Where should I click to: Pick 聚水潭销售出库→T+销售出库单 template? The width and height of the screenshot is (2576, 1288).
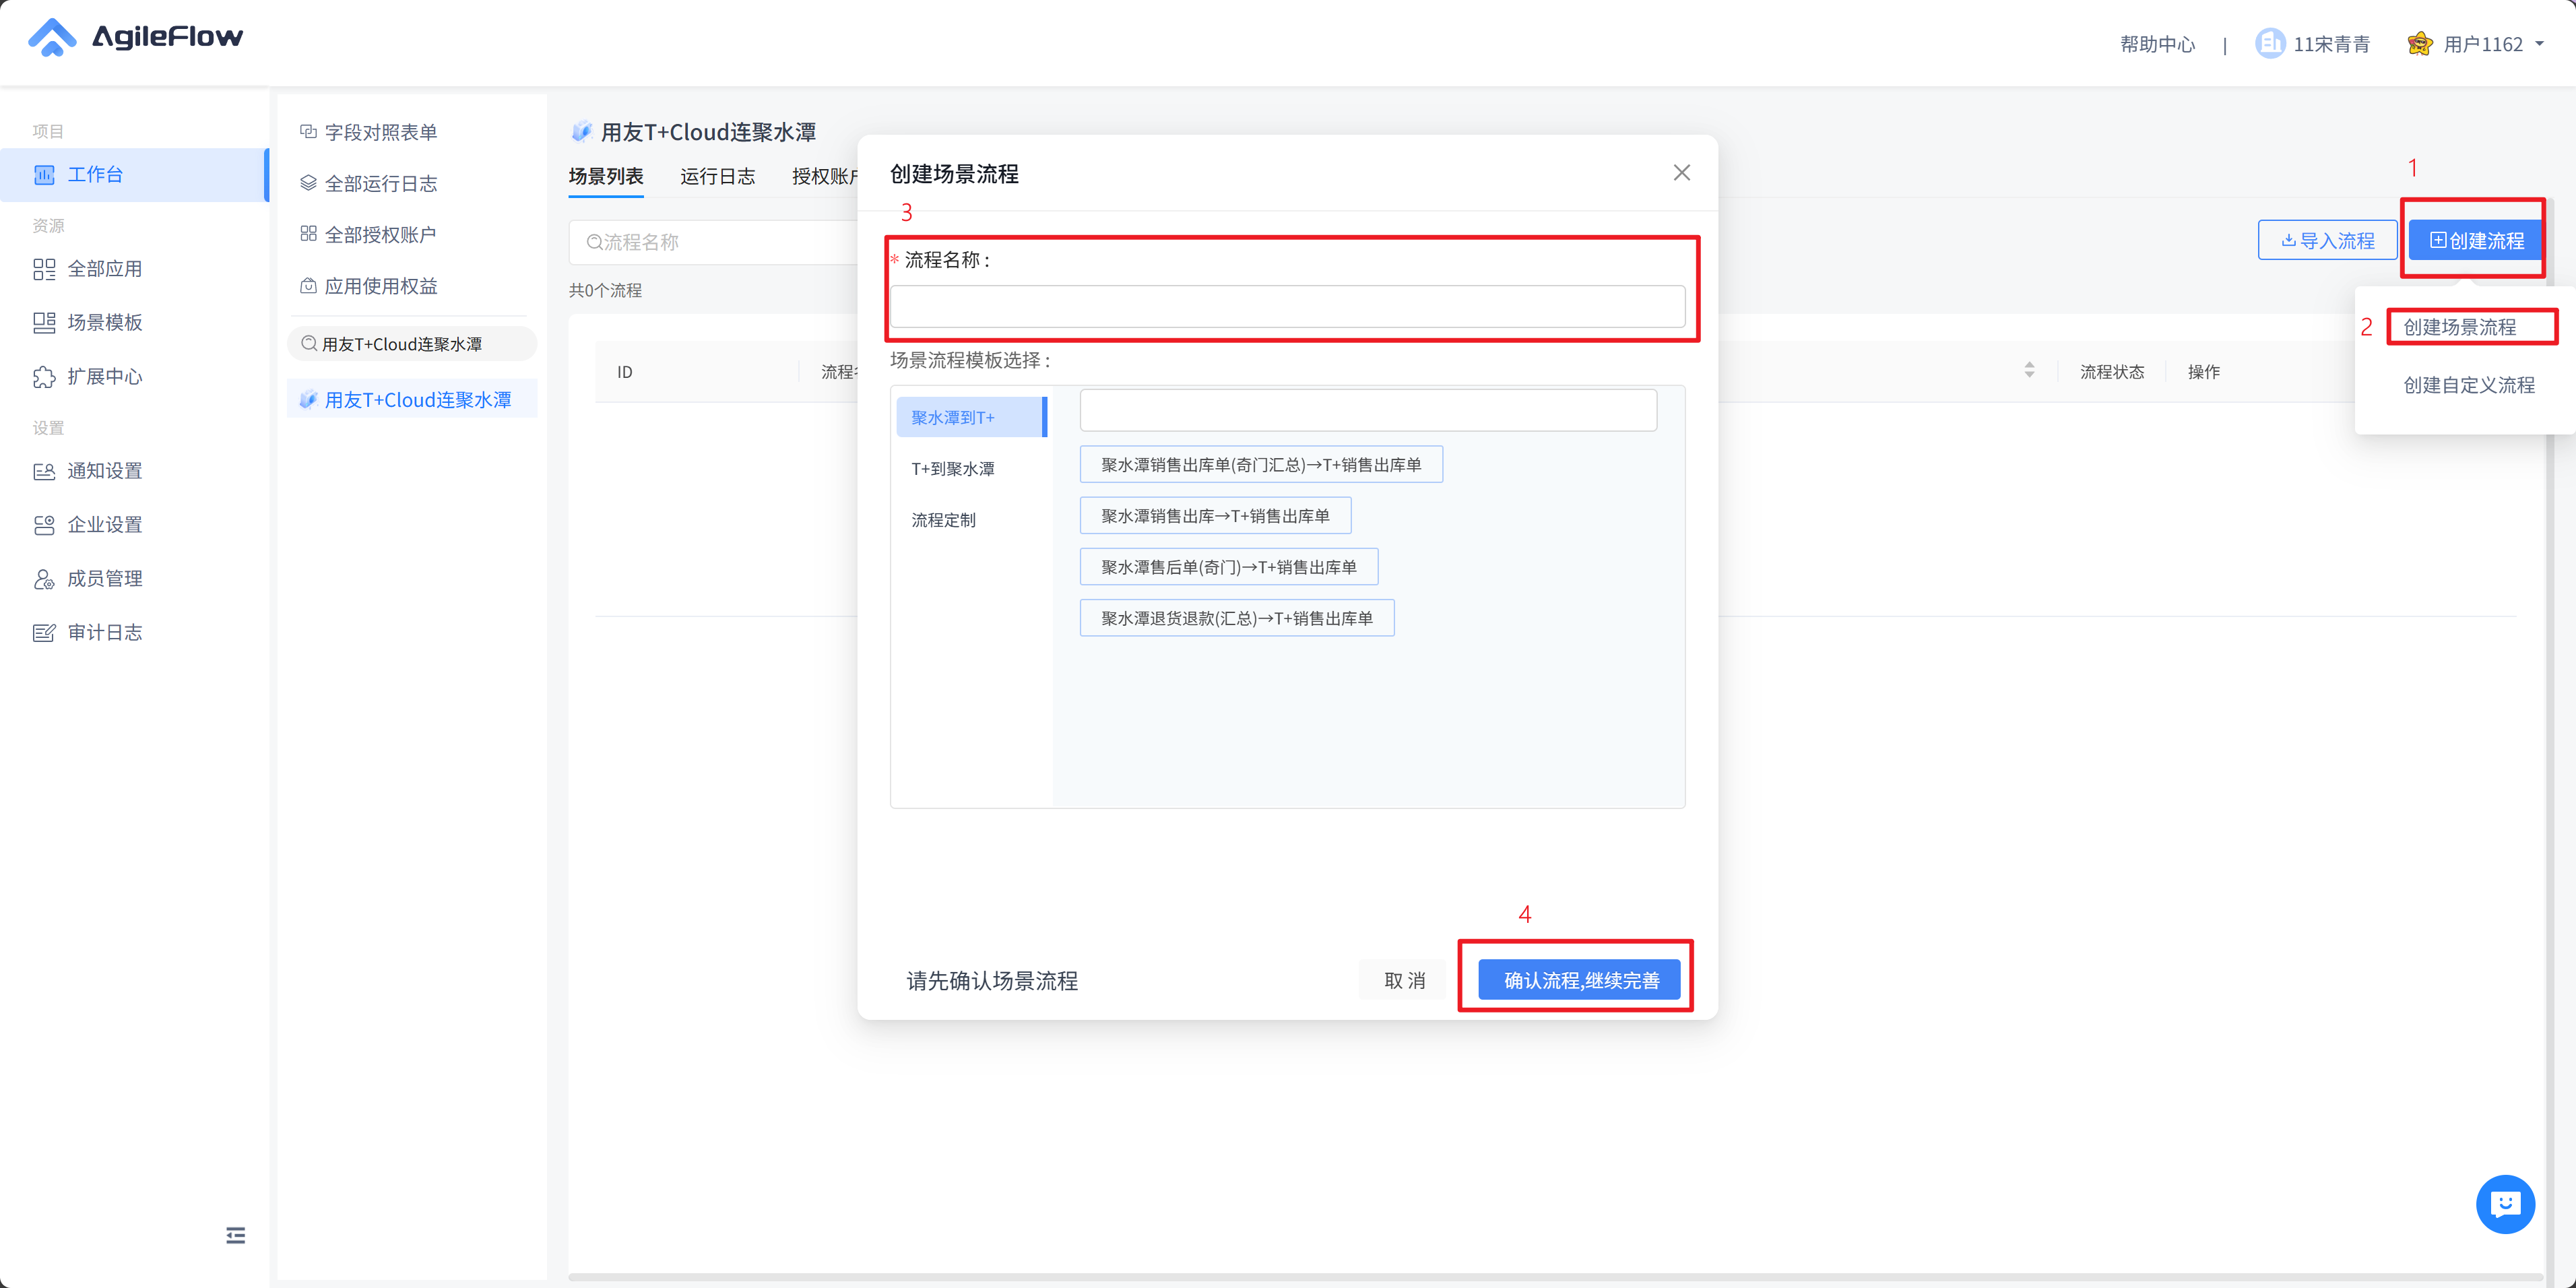[x=1215, y=516]
